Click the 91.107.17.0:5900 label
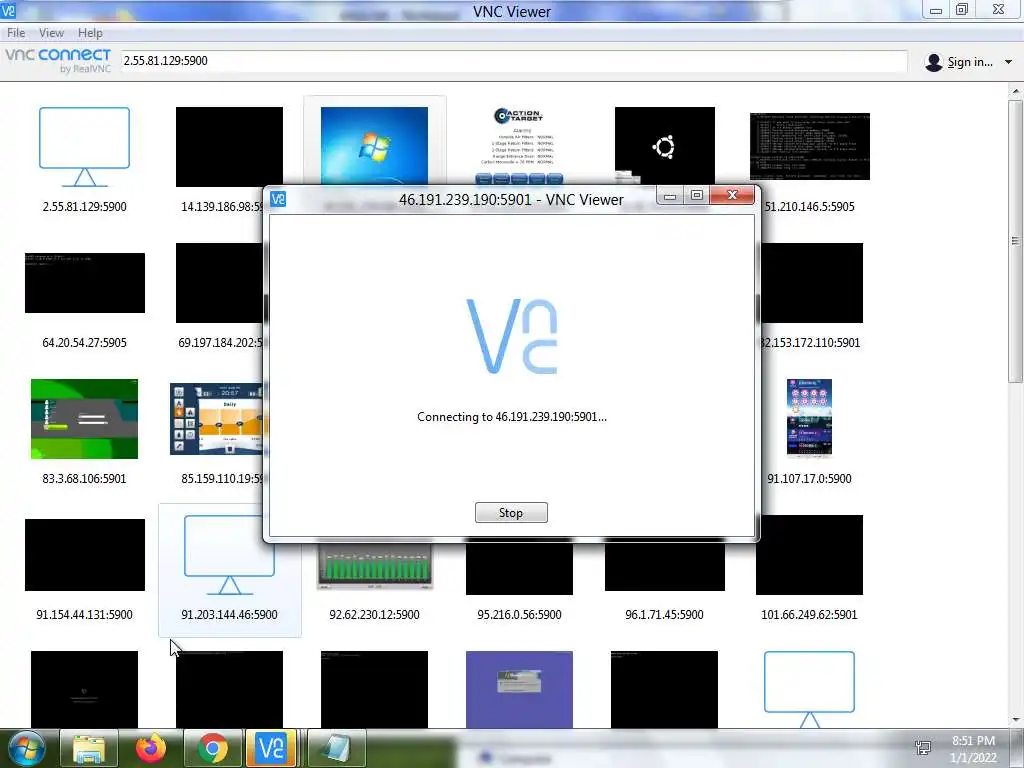The height and width of the screenshot is (768, 1024). (x=809, y=478)
